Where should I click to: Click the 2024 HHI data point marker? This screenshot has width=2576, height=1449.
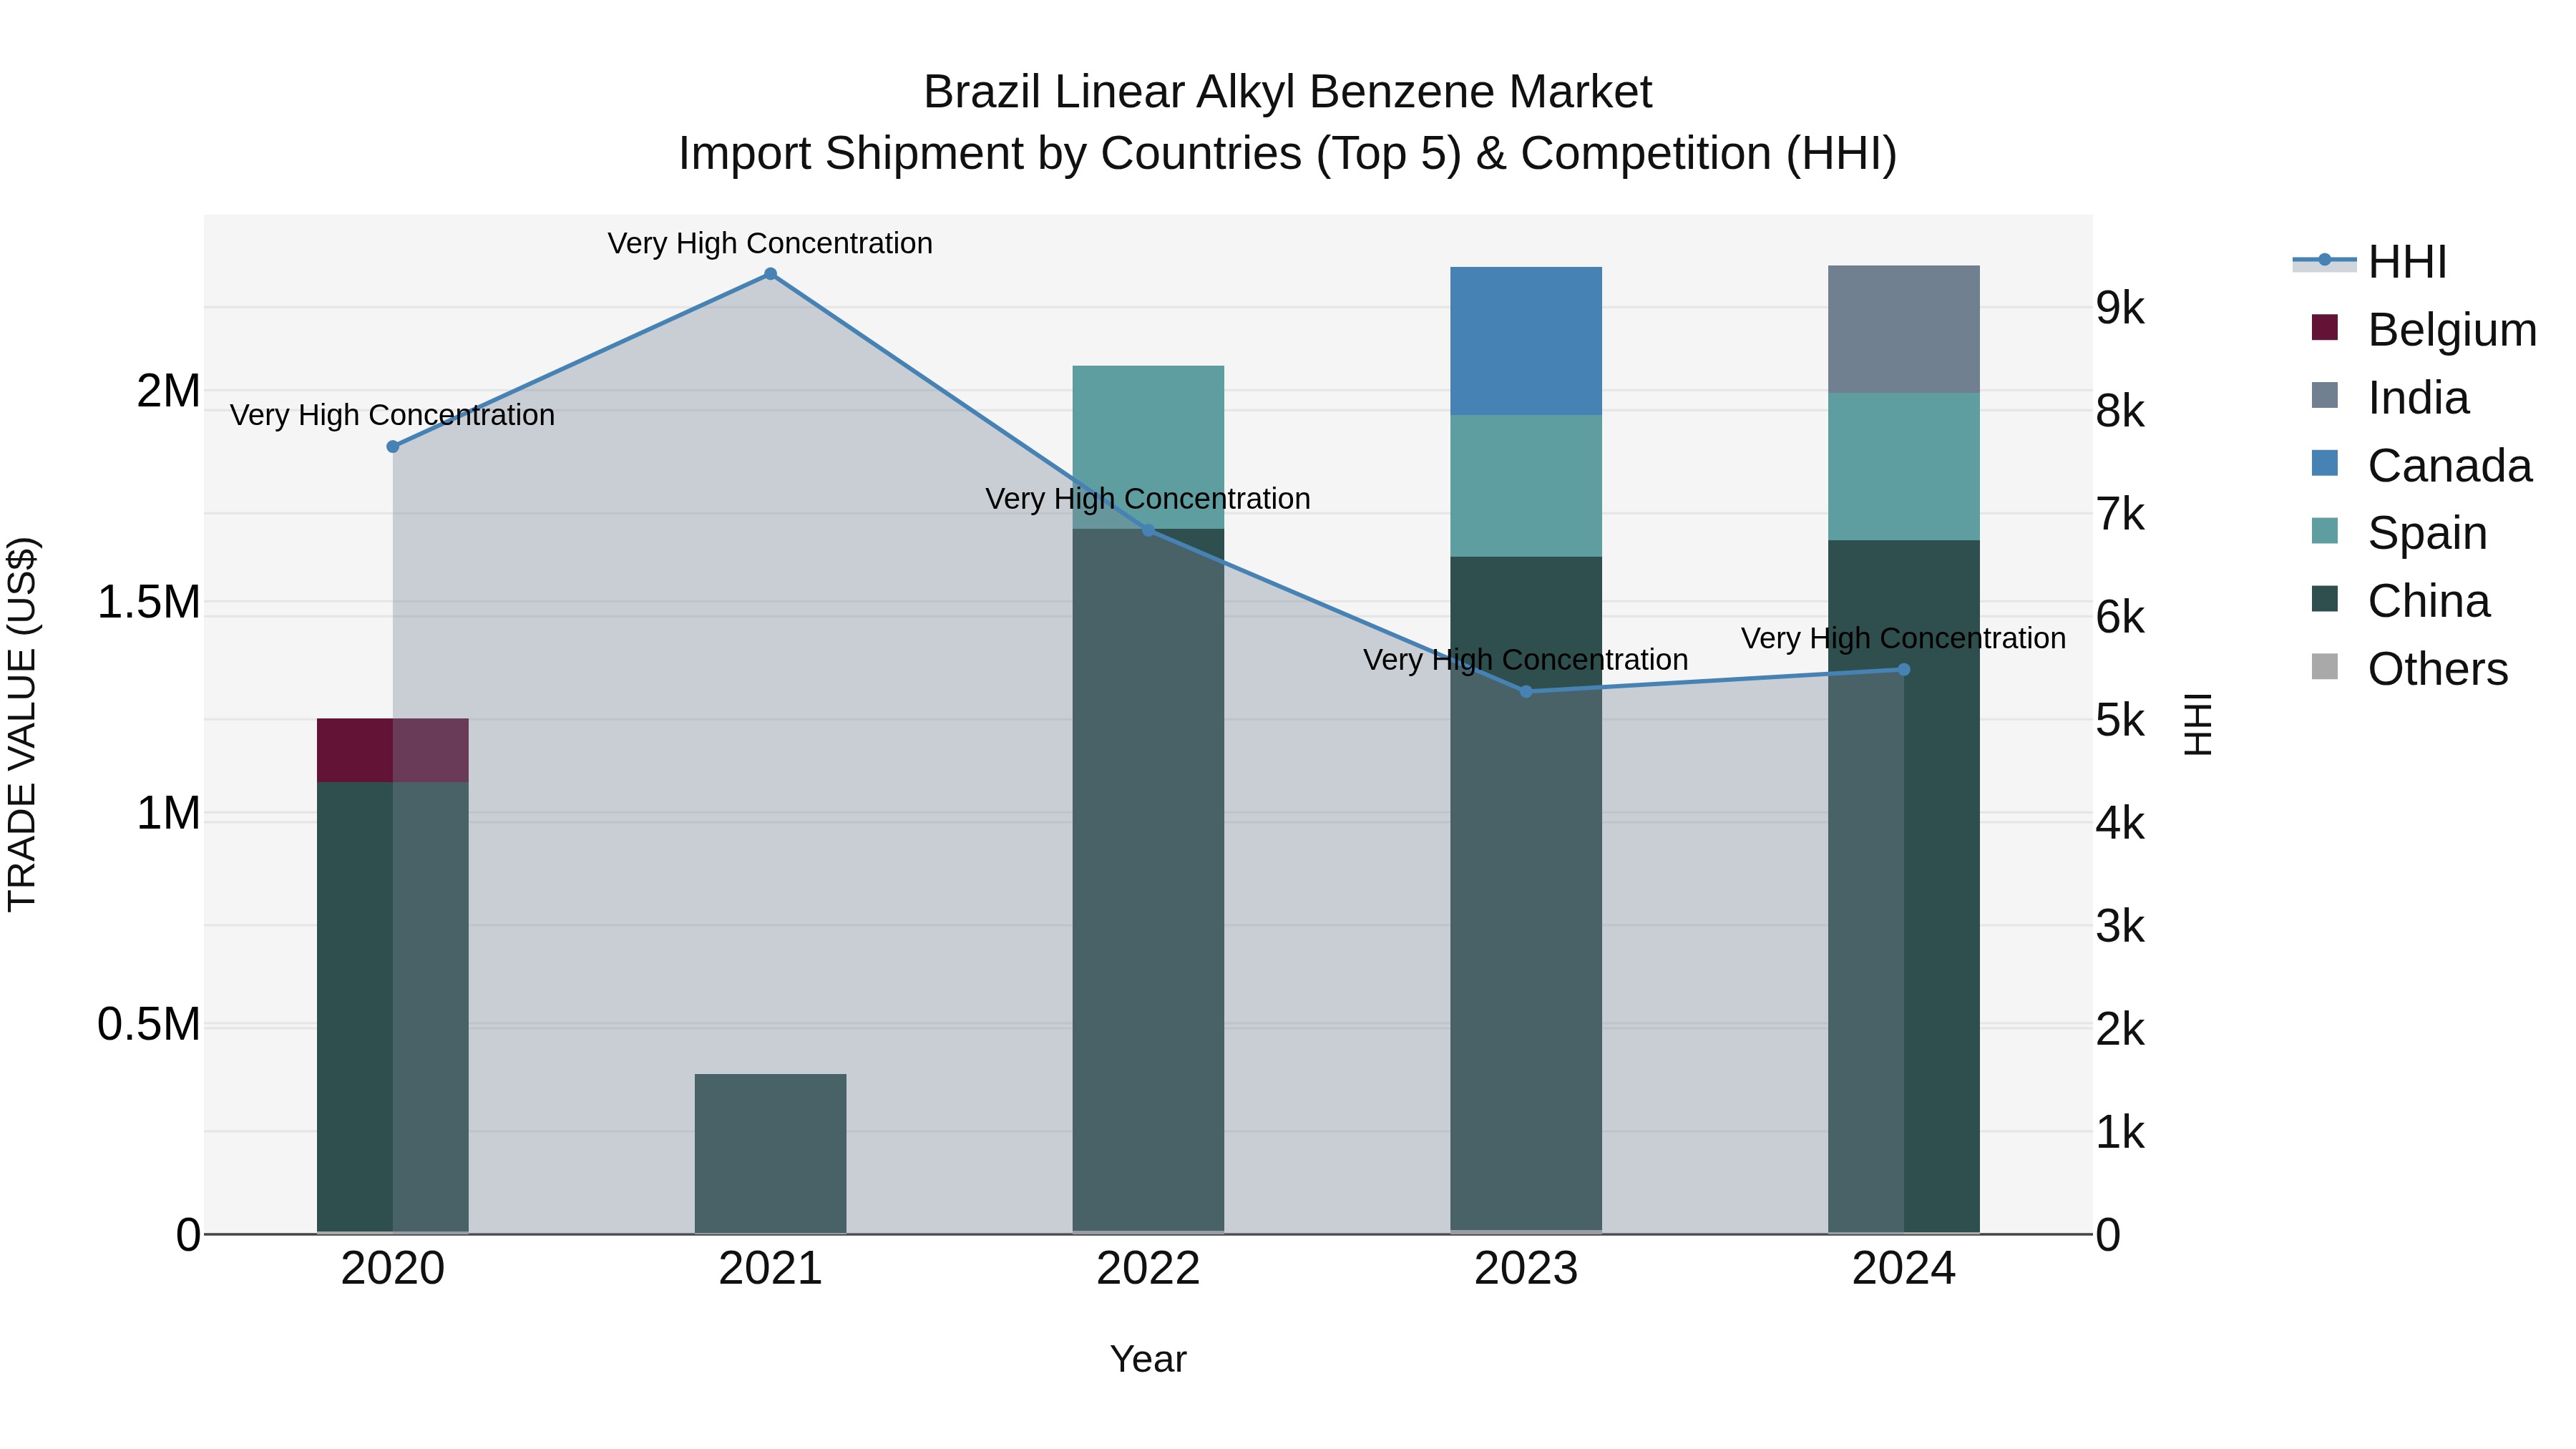click(x=1904, y=669)
